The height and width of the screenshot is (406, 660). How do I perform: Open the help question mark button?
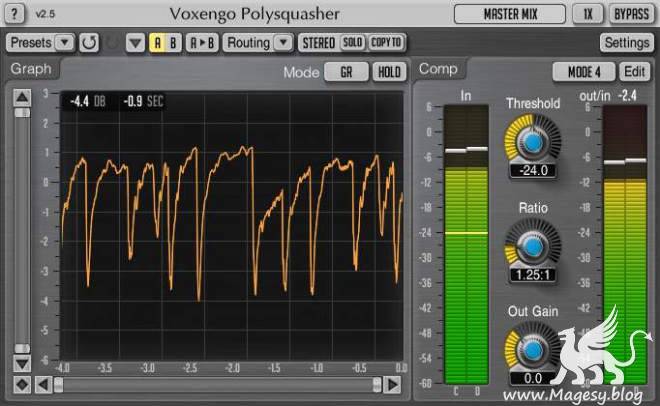tap(14, 13)
